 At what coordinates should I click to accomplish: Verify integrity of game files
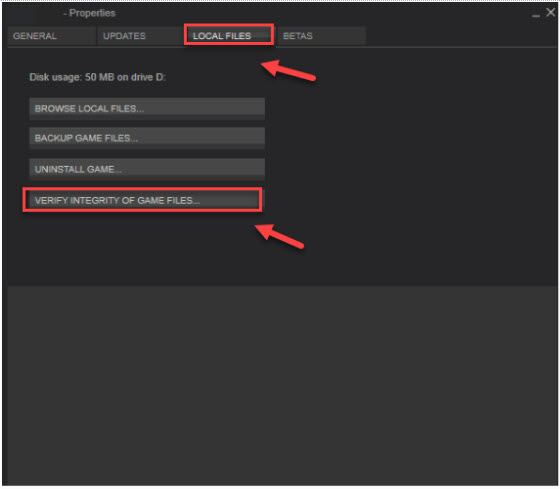click(x=142, y=200)
